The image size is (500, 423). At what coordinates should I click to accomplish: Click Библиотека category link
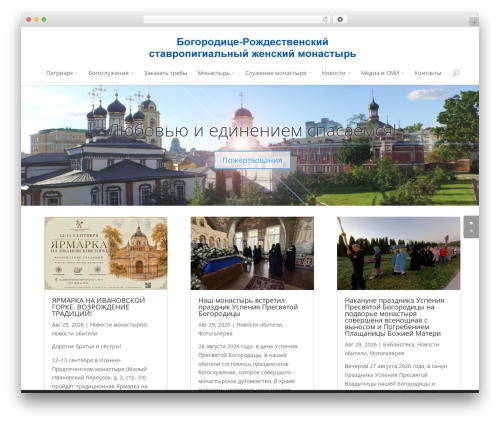pos(398,344)
